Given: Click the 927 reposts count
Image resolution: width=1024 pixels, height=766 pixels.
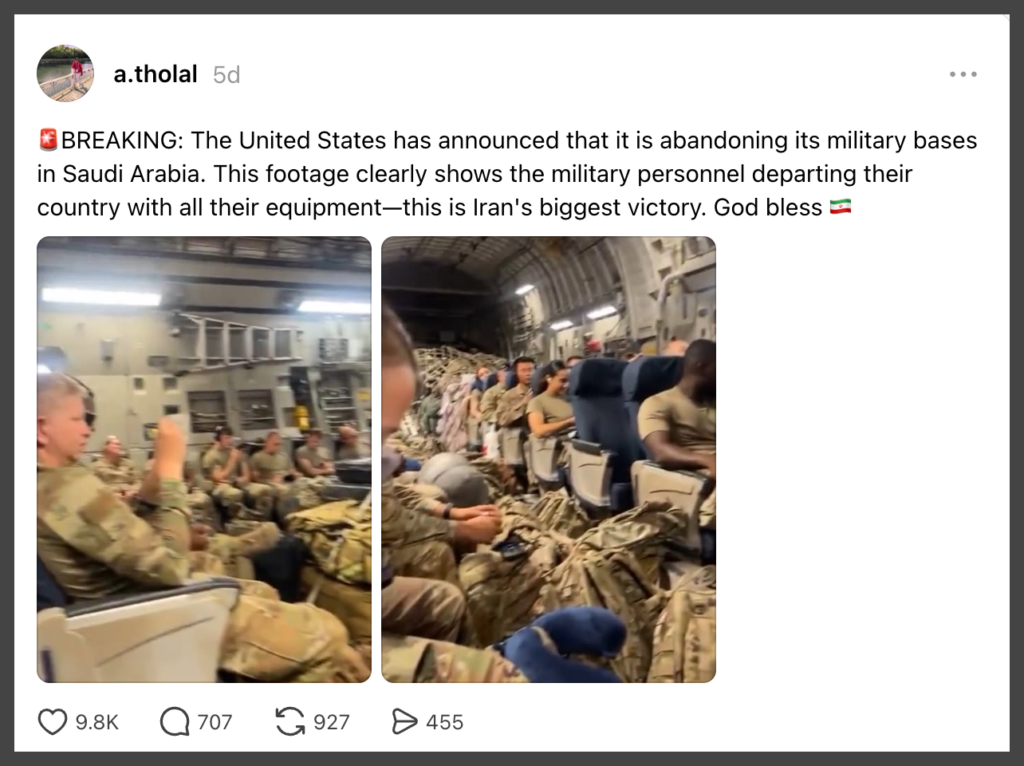Looking at the screenshot, I should (x=331, y=722).
